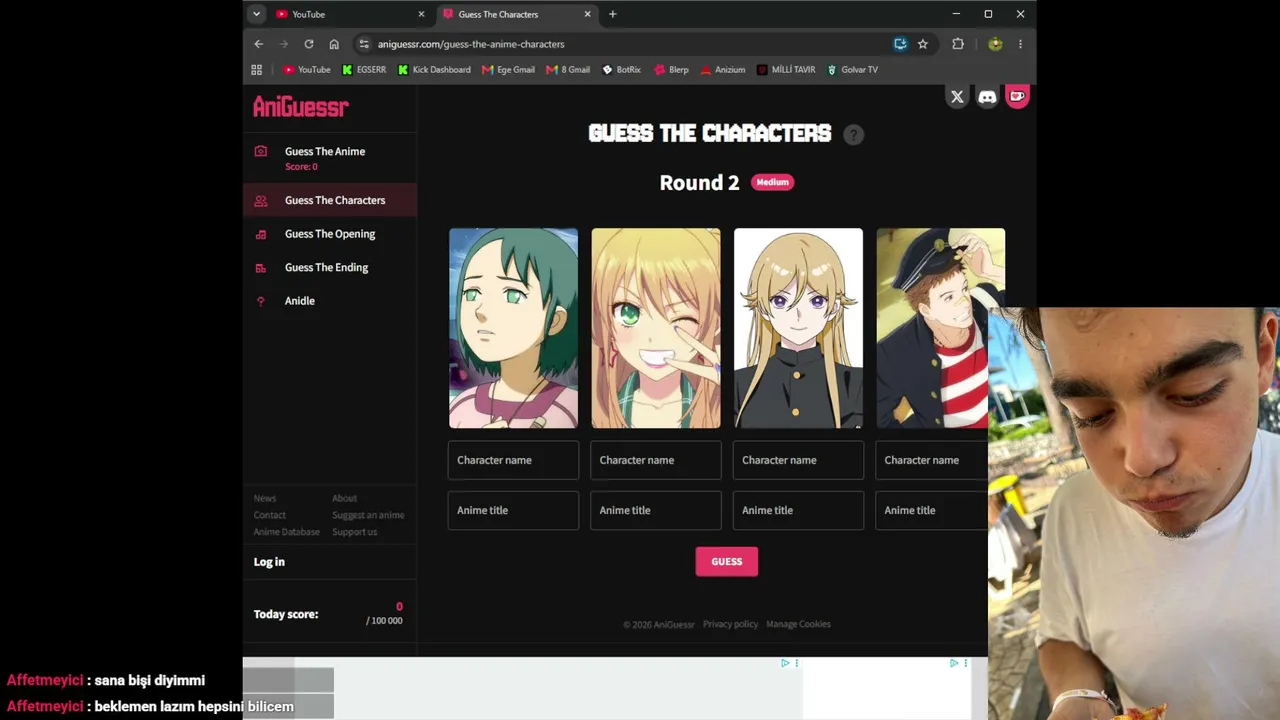This screenshot has height=720, width=1280.
Task: Reload the current page
Action: (309, 44)
